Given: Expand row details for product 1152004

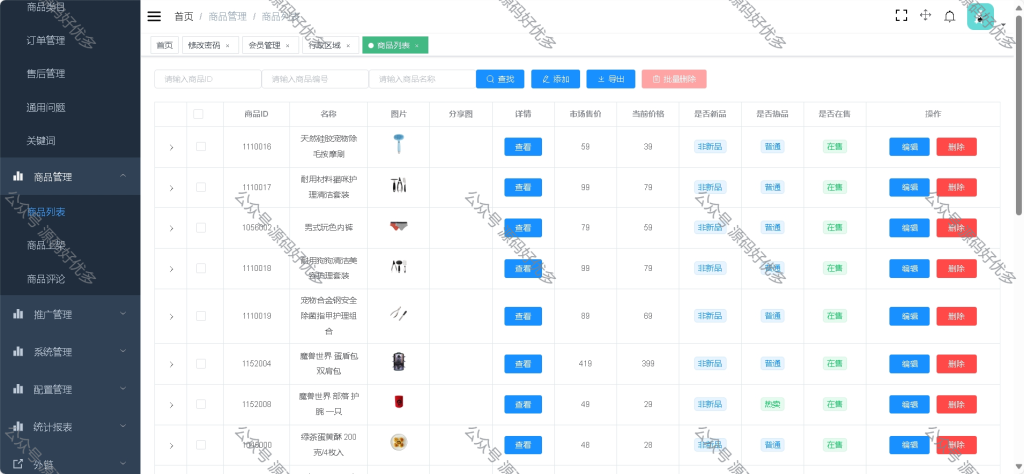Looking at the screenshot, I should click(171, 364).
